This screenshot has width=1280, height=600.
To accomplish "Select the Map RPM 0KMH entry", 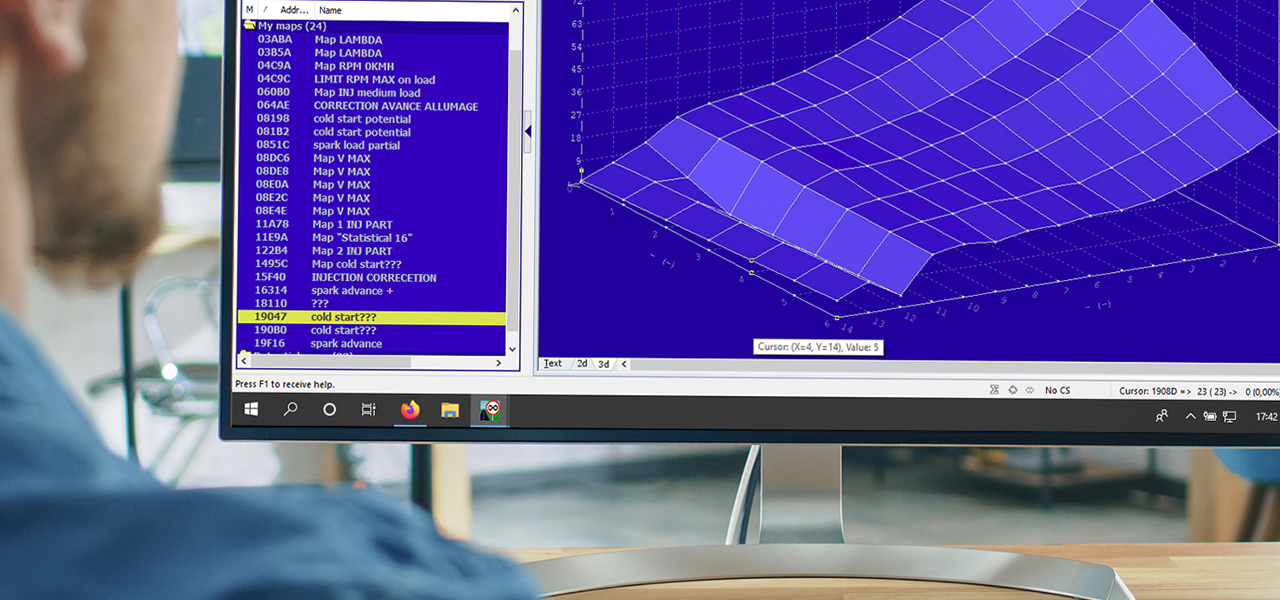I will [374, 66].
